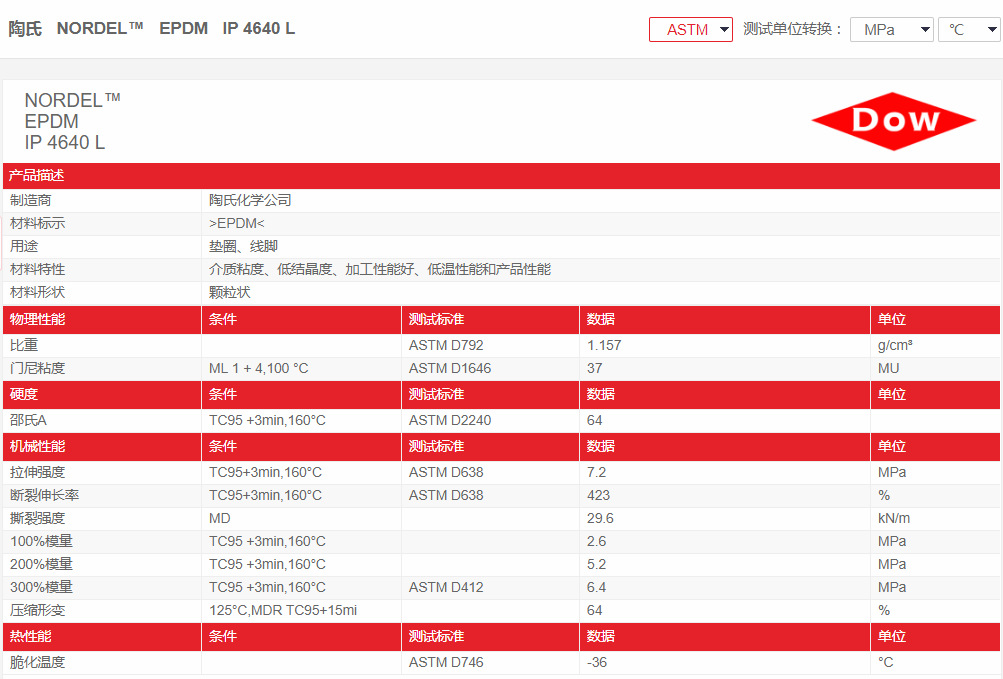This screenshot has width=1003, height=679.
Task: Select the brittleness temperature value '-36'
Action: coord(597,662)
